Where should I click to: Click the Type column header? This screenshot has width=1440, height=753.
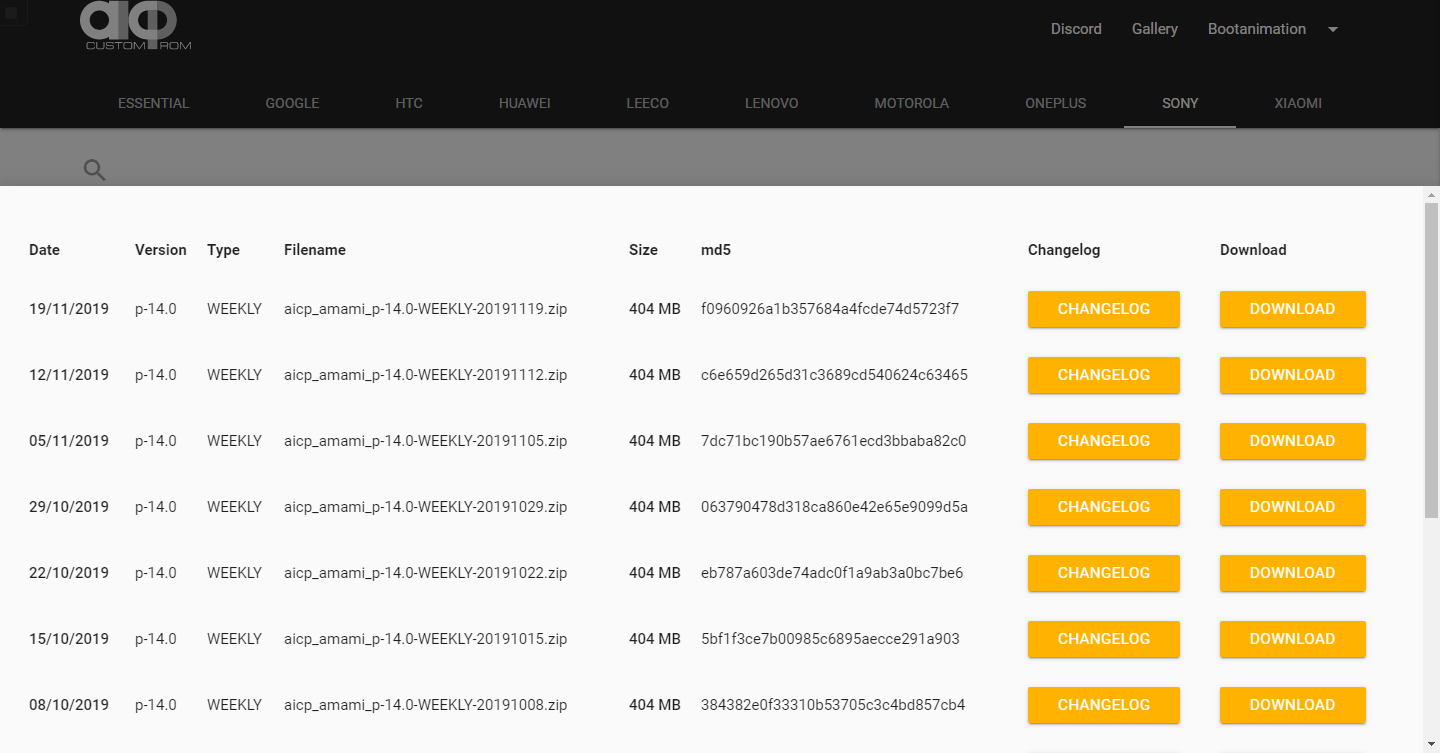pos(223,250)
